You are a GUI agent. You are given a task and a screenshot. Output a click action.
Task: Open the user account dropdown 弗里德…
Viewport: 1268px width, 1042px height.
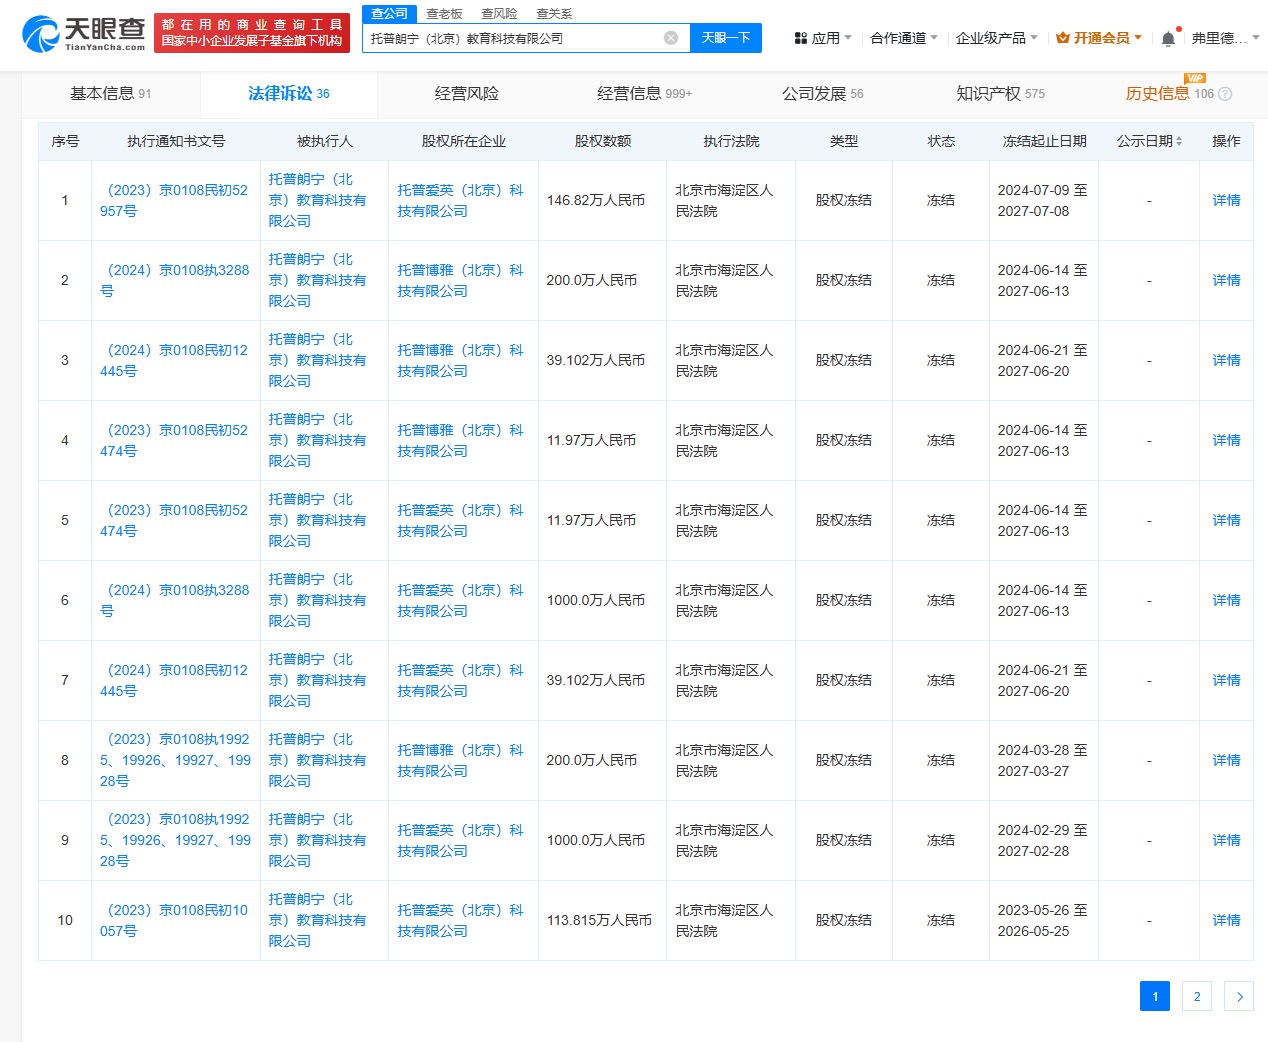(1226, 38)
